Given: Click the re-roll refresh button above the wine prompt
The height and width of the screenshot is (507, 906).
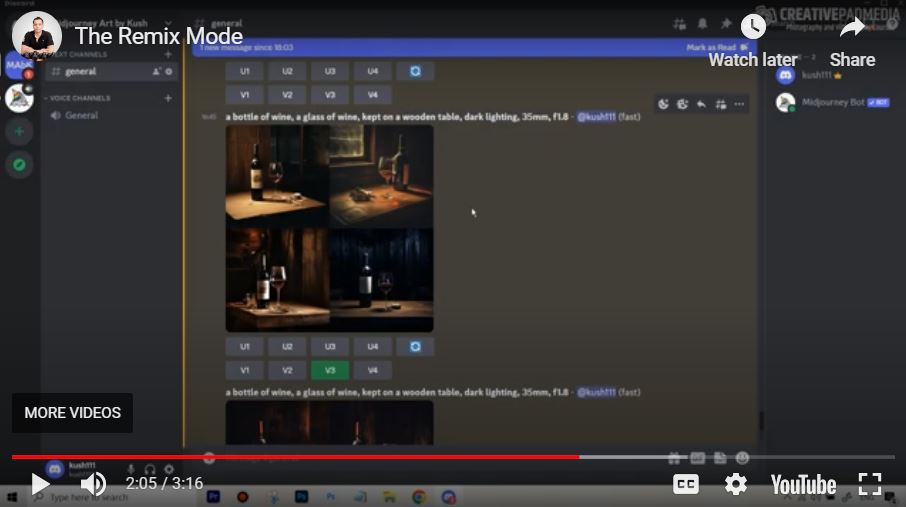Looking at the screenshot, I should [415, 71].
